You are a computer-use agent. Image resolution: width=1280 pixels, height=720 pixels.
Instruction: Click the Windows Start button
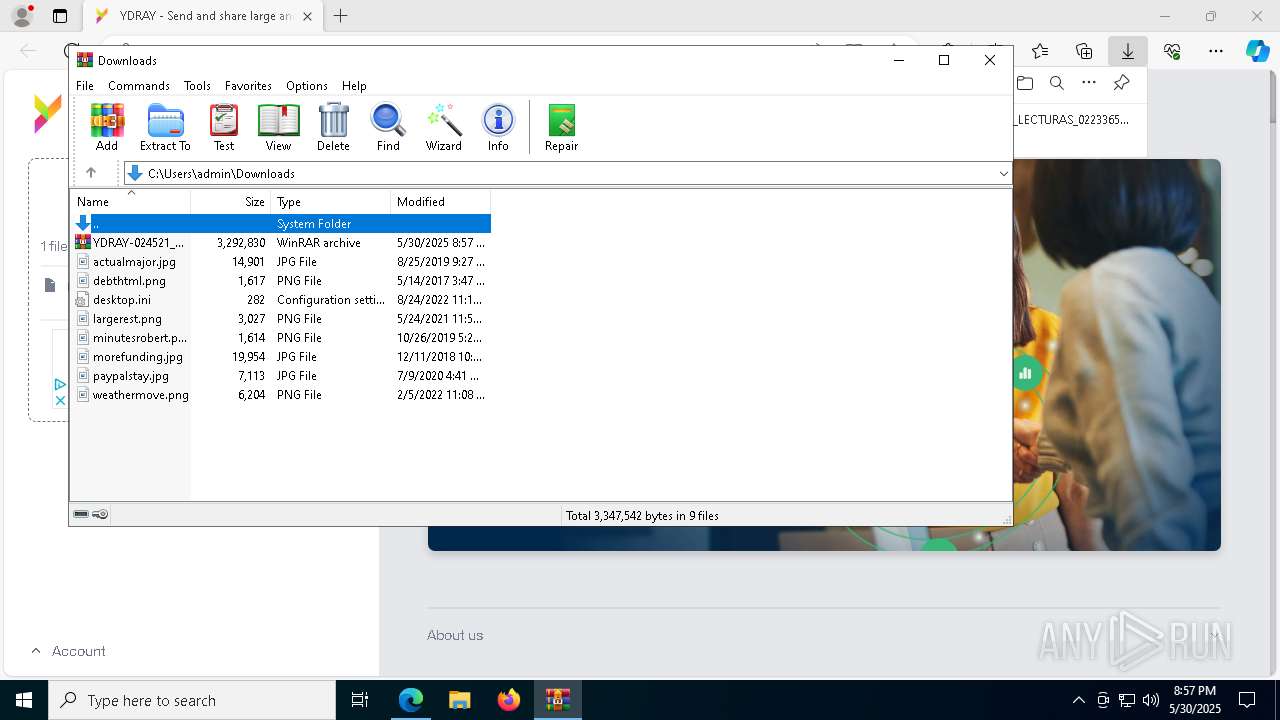pos(24,700)
